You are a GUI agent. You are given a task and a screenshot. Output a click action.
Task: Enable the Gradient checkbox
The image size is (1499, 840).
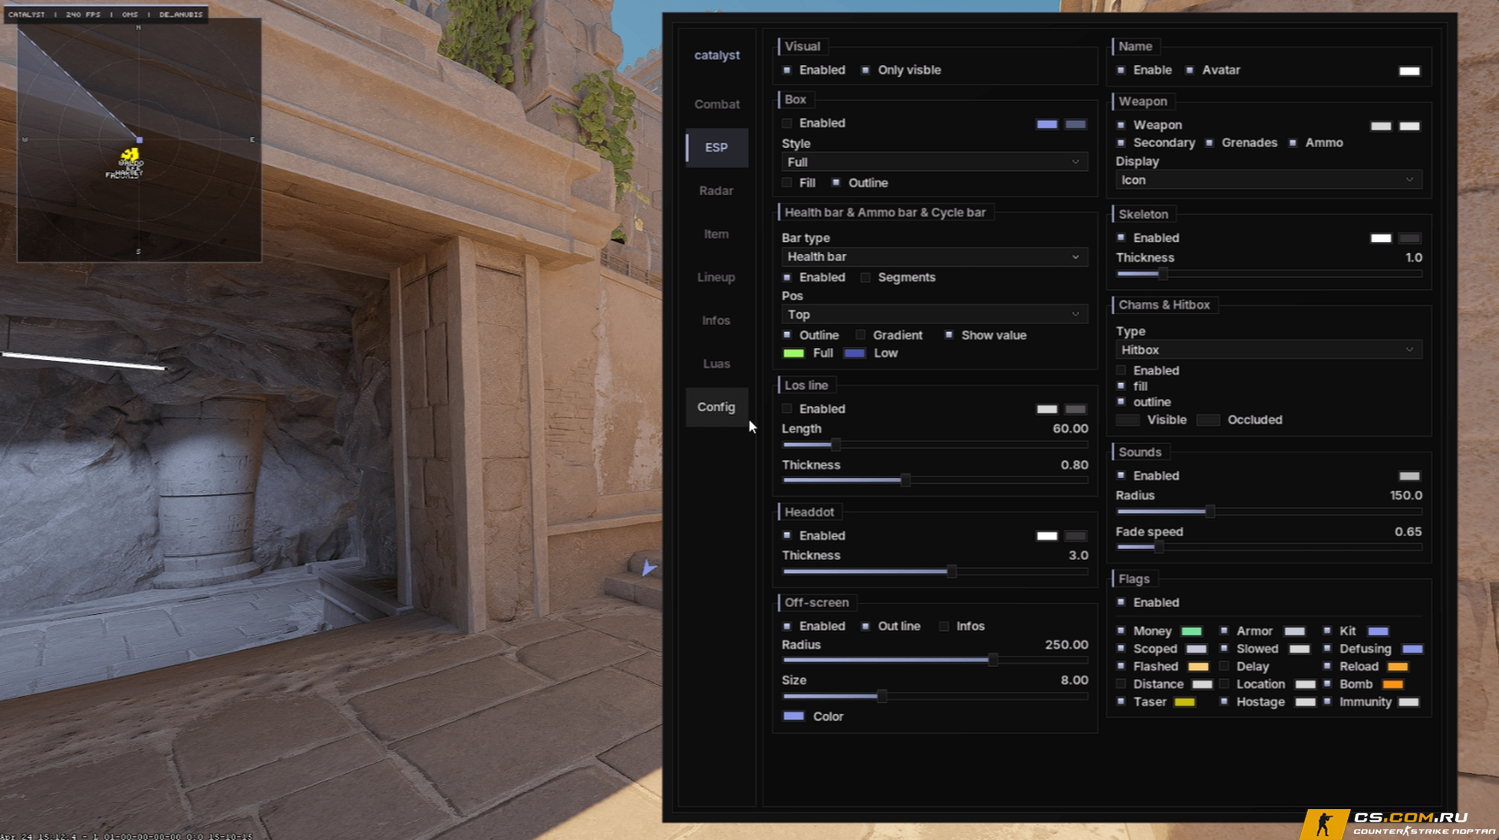860,335
